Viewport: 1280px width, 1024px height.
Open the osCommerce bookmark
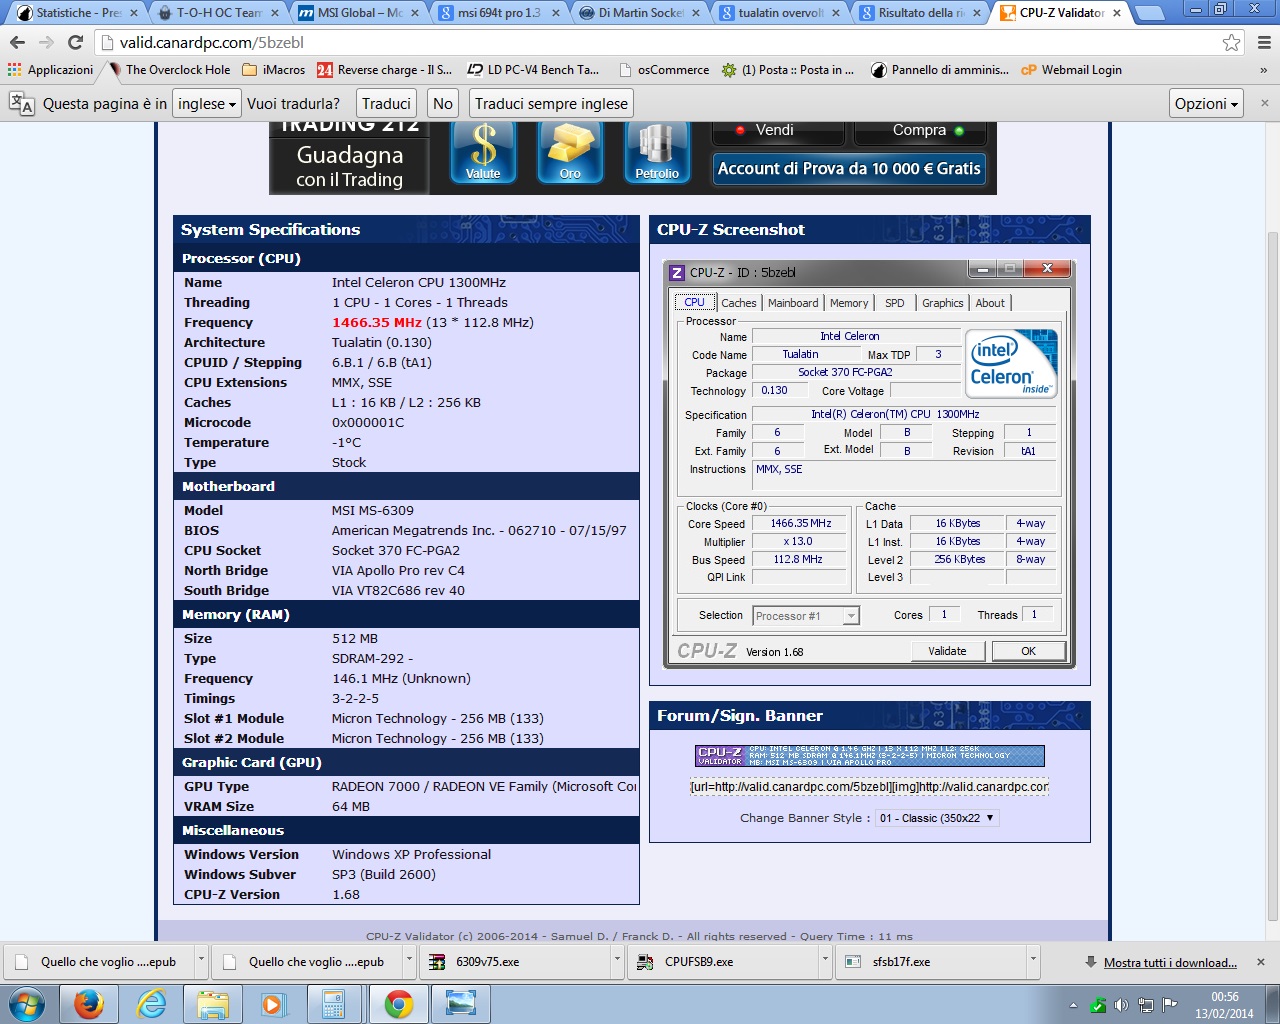(x=664, y=70)
